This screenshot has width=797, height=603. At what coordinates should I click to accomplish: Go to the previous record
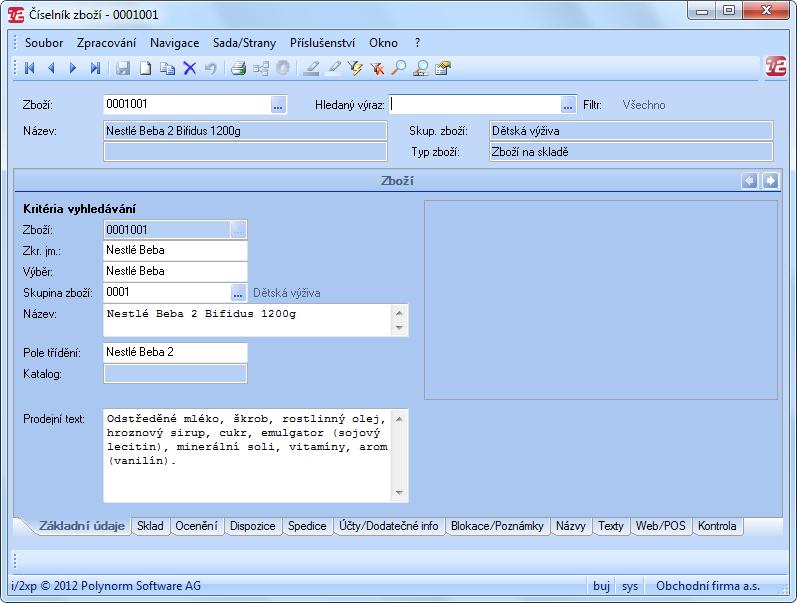click(51, 68)
